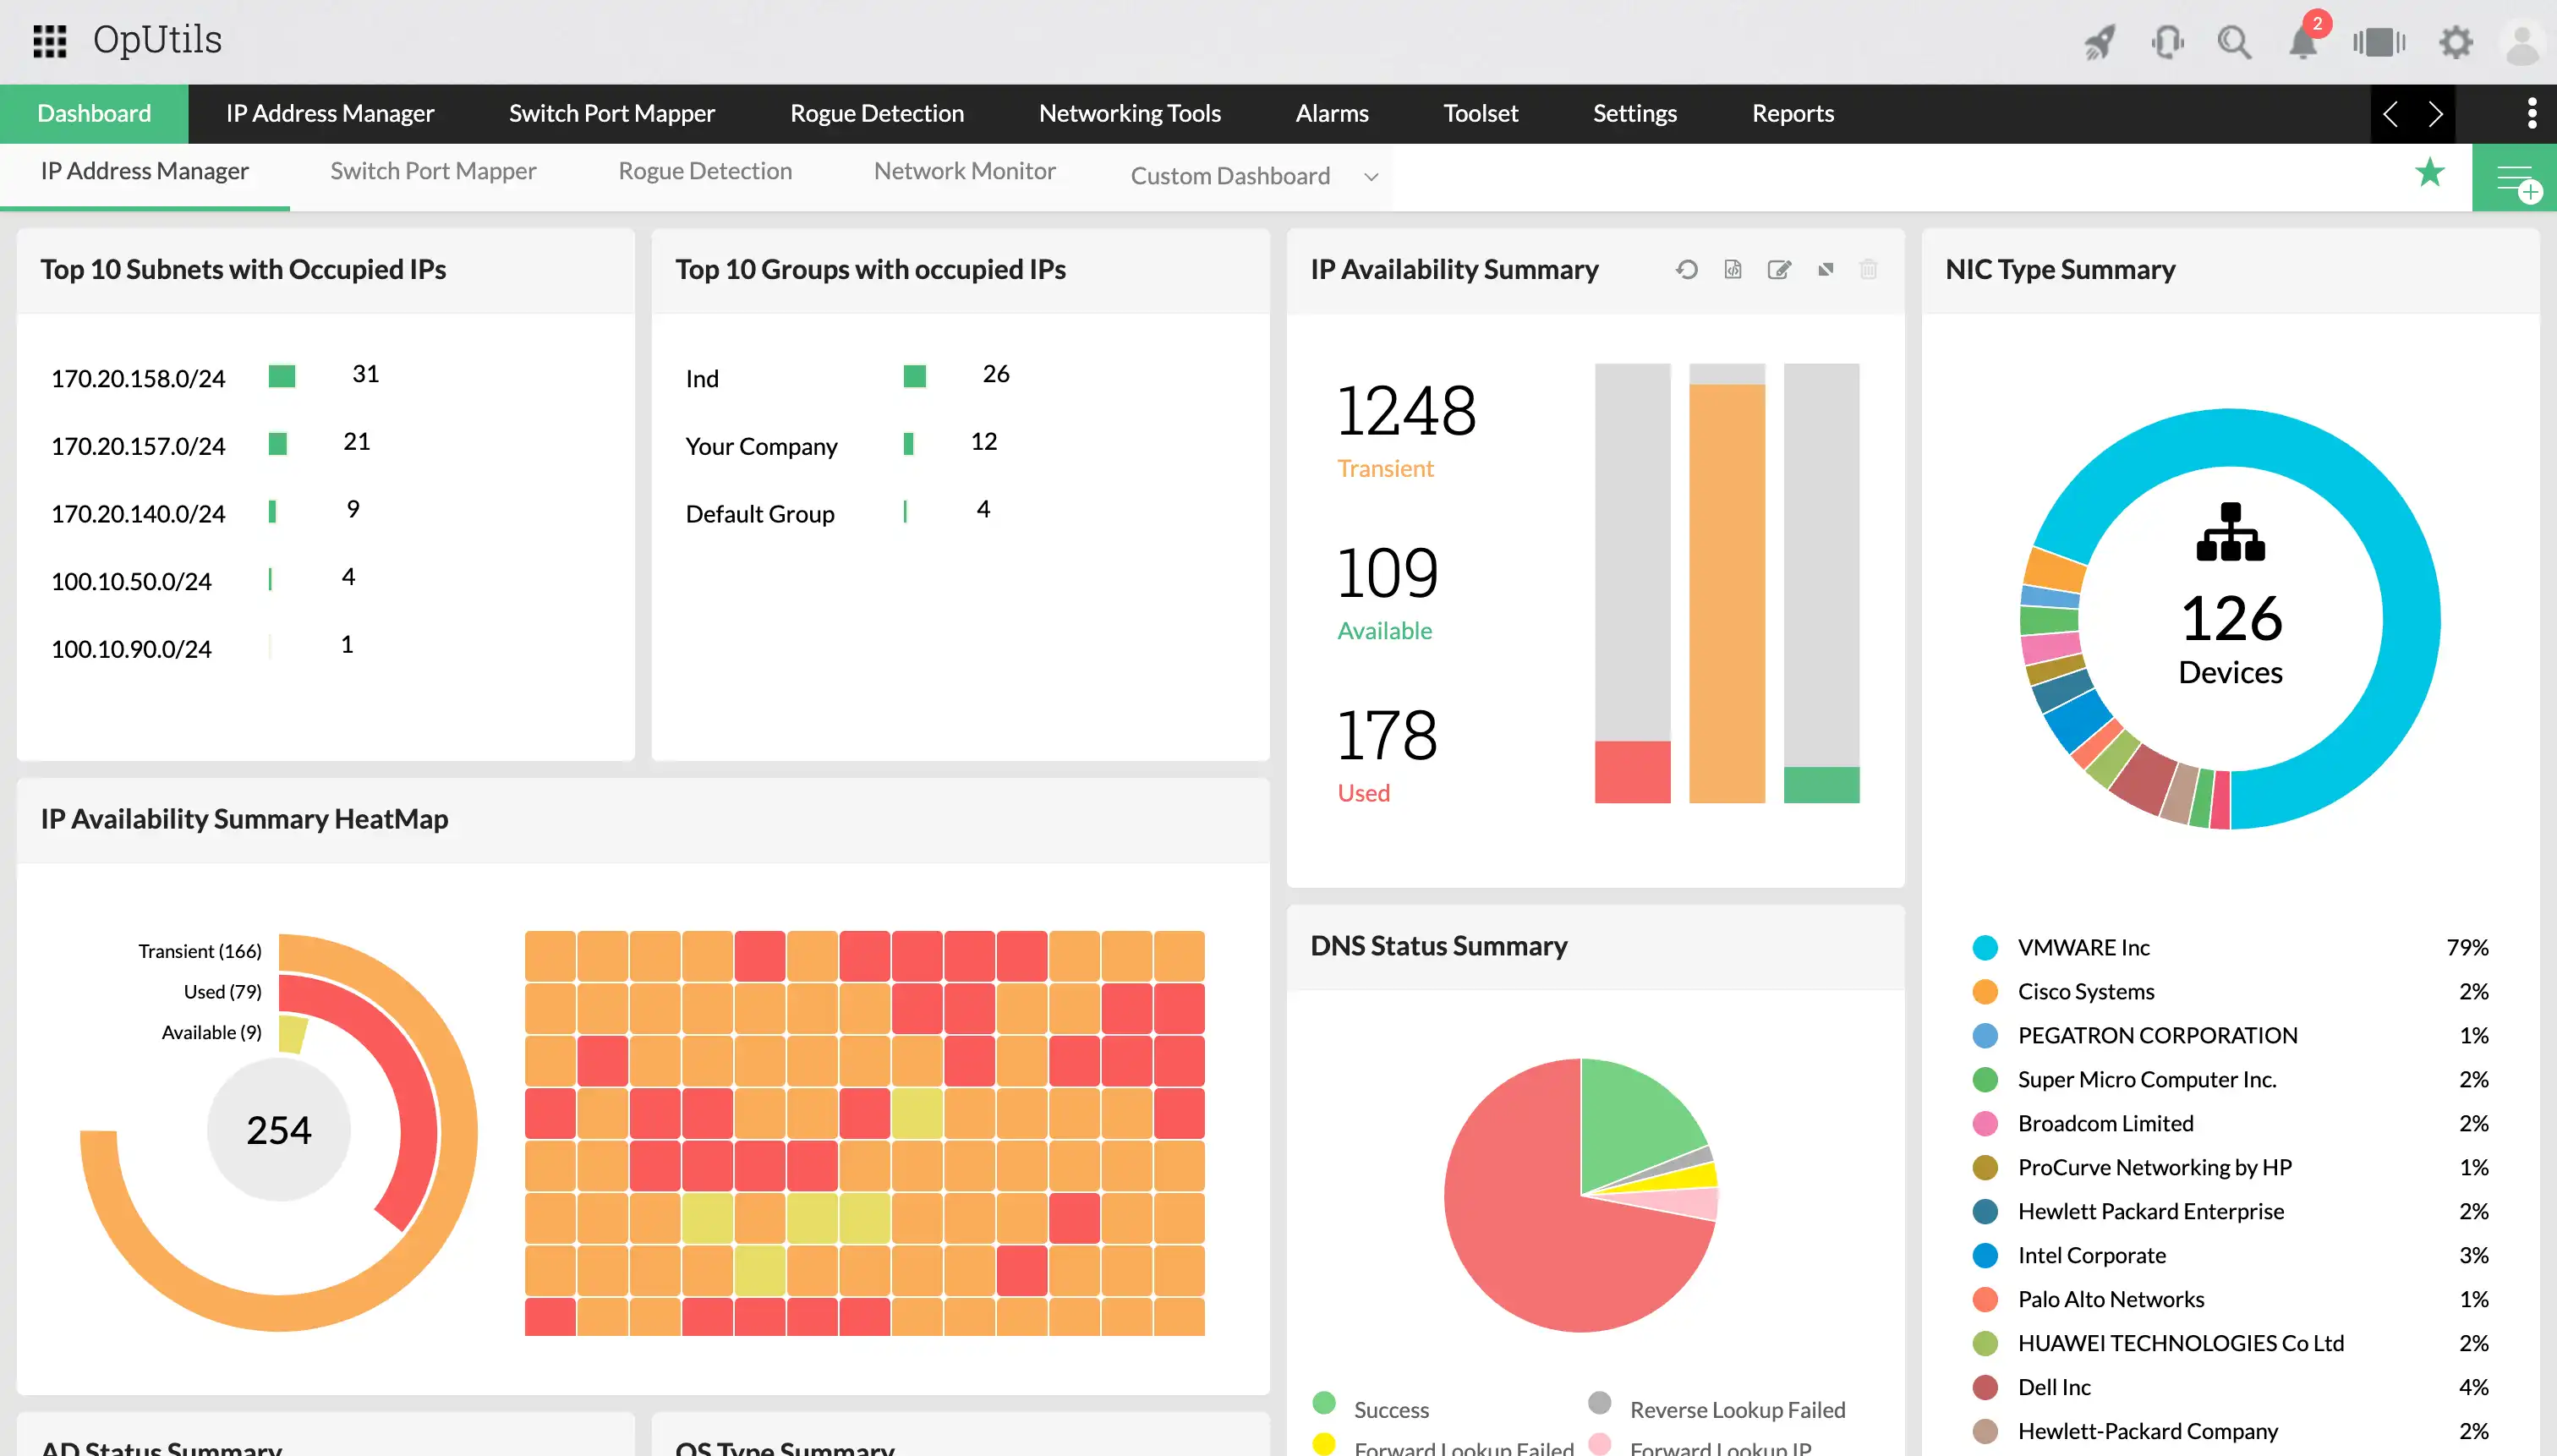This screenshot has height=1456, width=2557.
Task: Select the 170.20.158.0/24 subnet link
Action: point(138,378)
